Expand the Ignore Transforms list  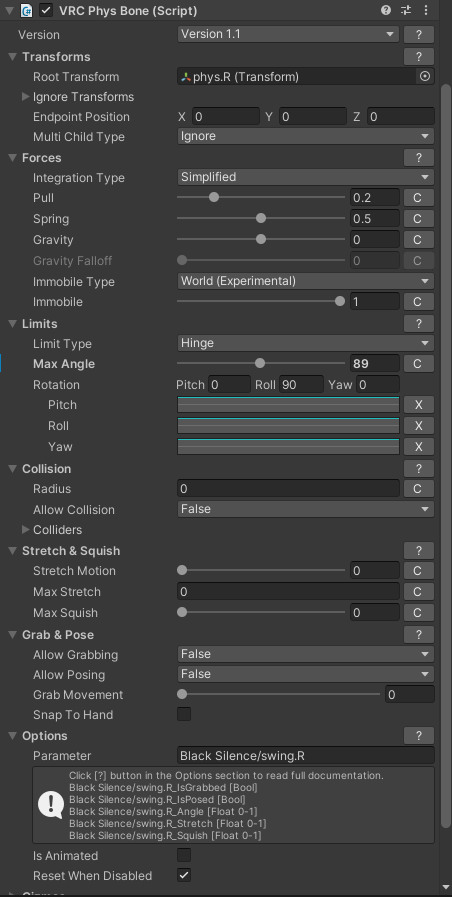click(25, 97)
